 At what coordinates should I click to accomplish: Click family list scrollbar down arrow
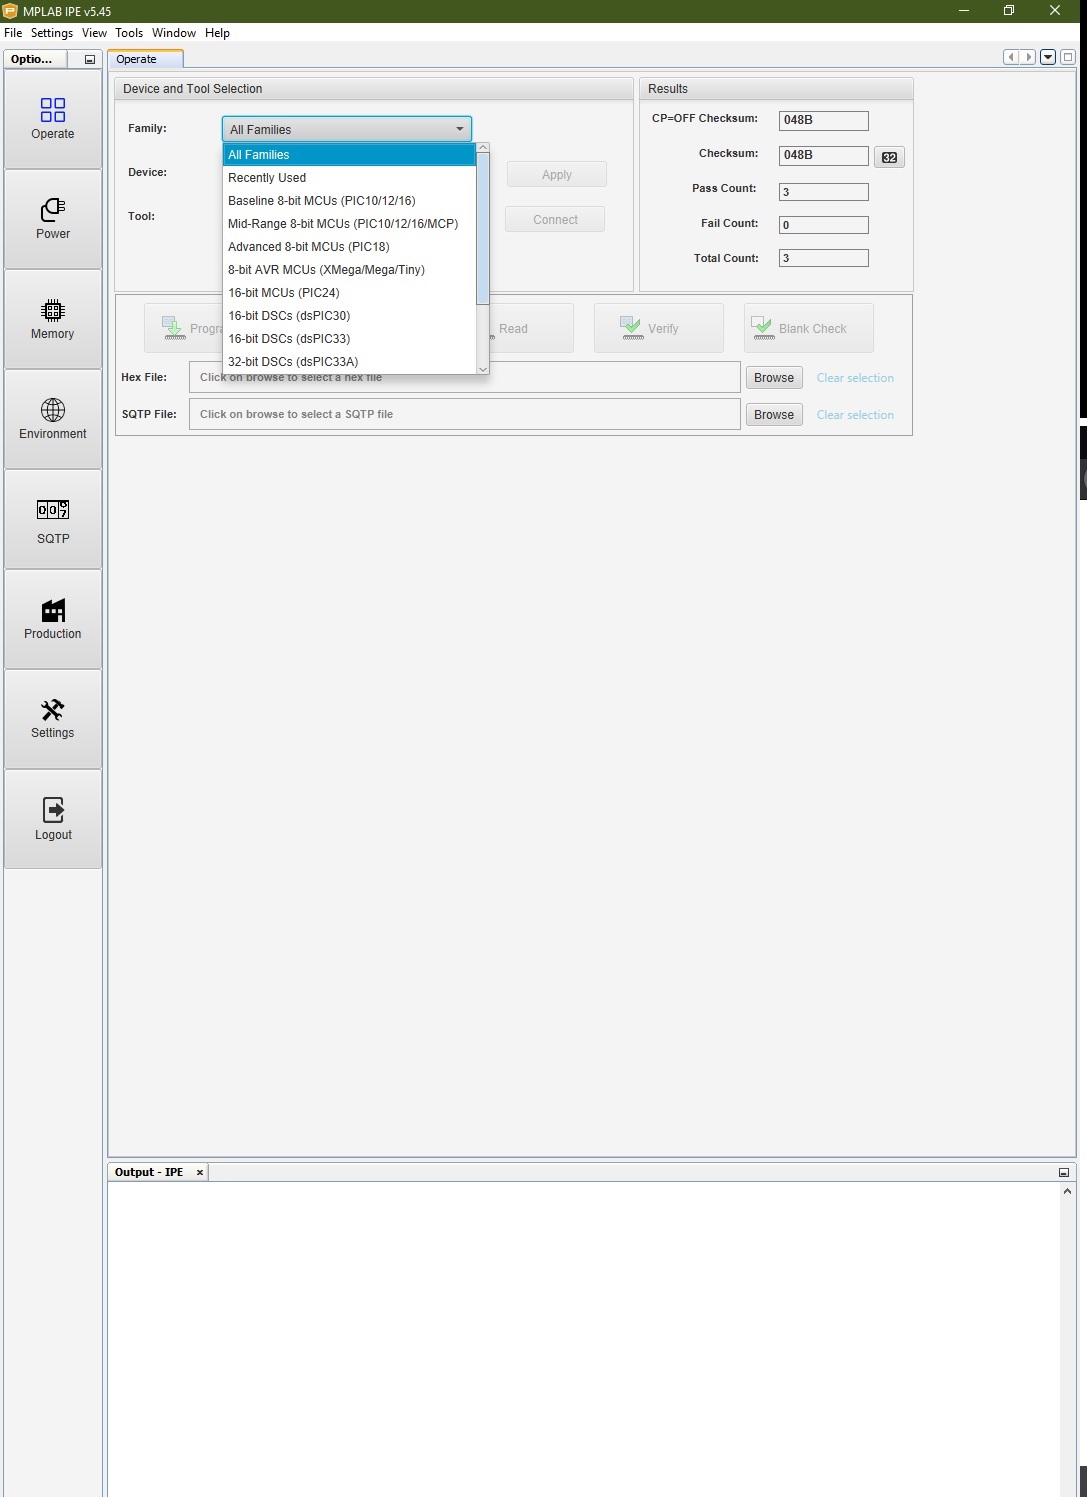(483, 369)
